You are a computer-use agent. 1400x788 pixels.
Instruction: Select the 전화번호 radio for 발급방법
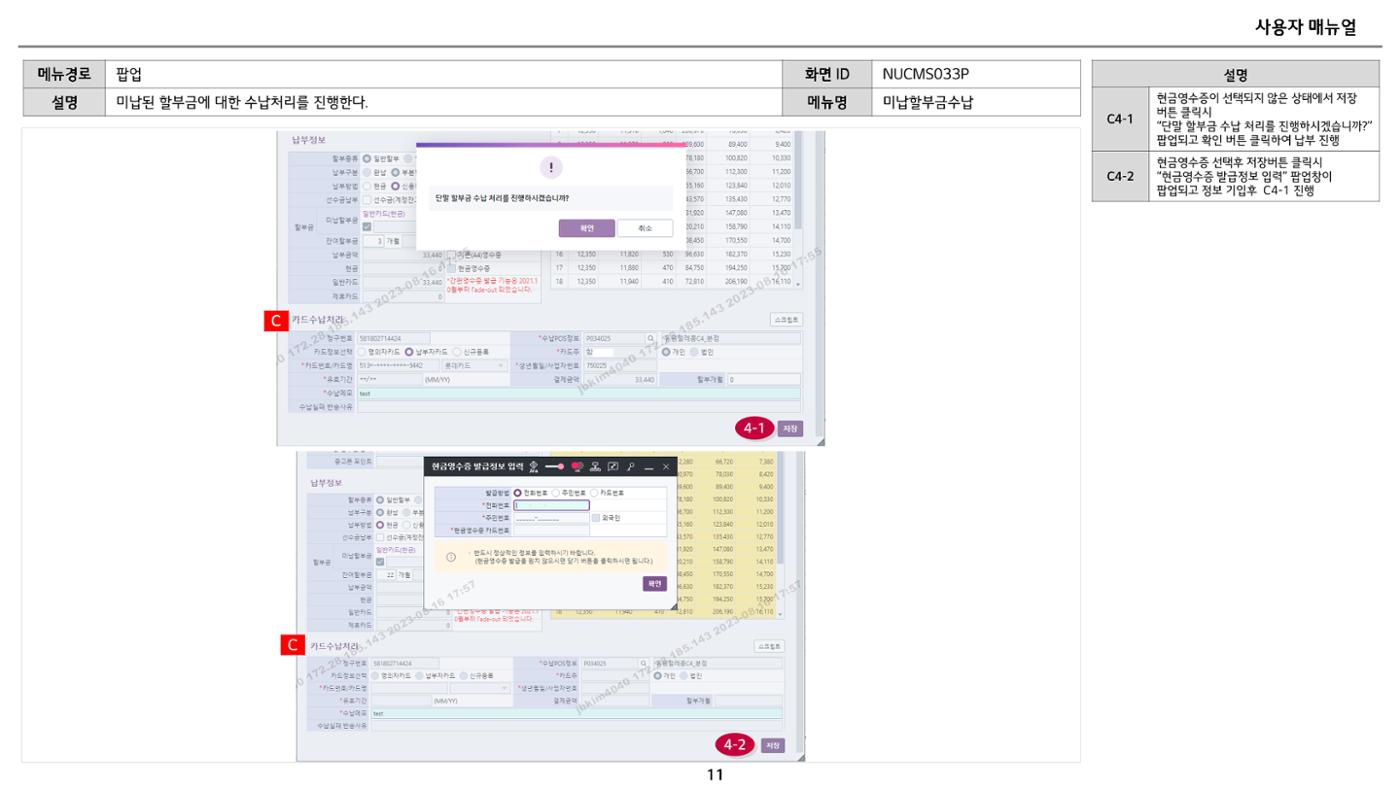pyautogui.click(x=518, y=493)
